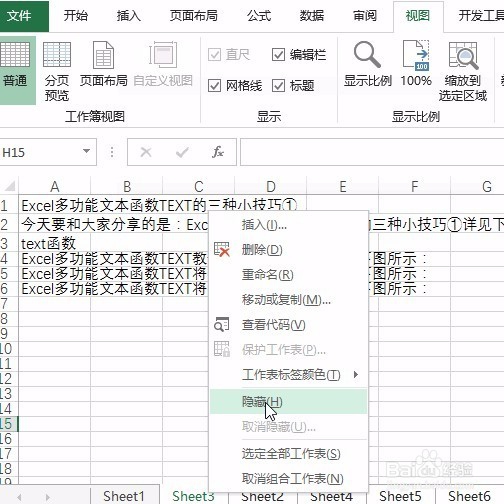
Task: Toggle the 直尺 ruler checkbox
Action: [214, 55]
